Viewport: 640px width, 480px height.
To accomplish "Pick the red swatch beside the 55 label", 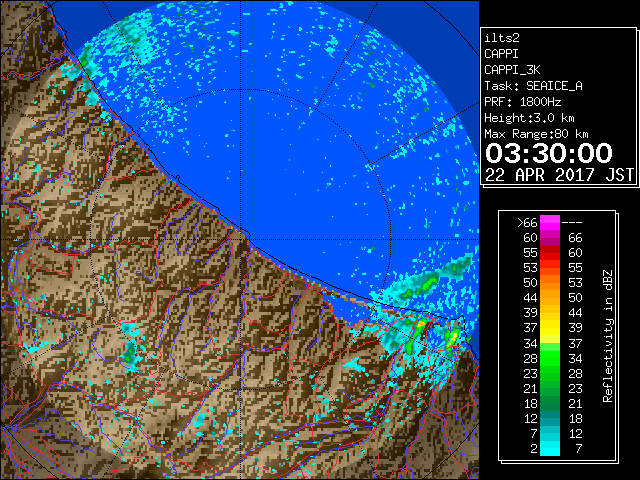I will coord(550,253).
